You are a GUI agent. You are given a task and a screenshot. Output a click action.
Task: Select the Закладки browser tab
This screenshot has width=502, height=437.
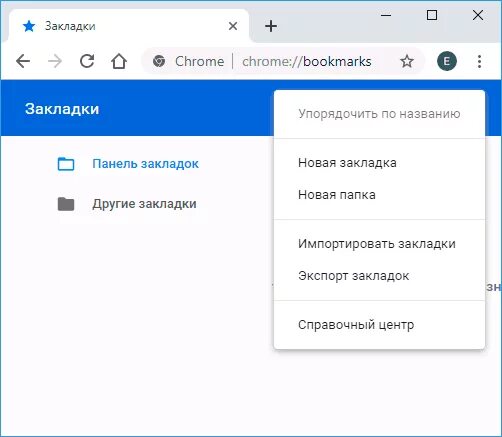[129, 26]
